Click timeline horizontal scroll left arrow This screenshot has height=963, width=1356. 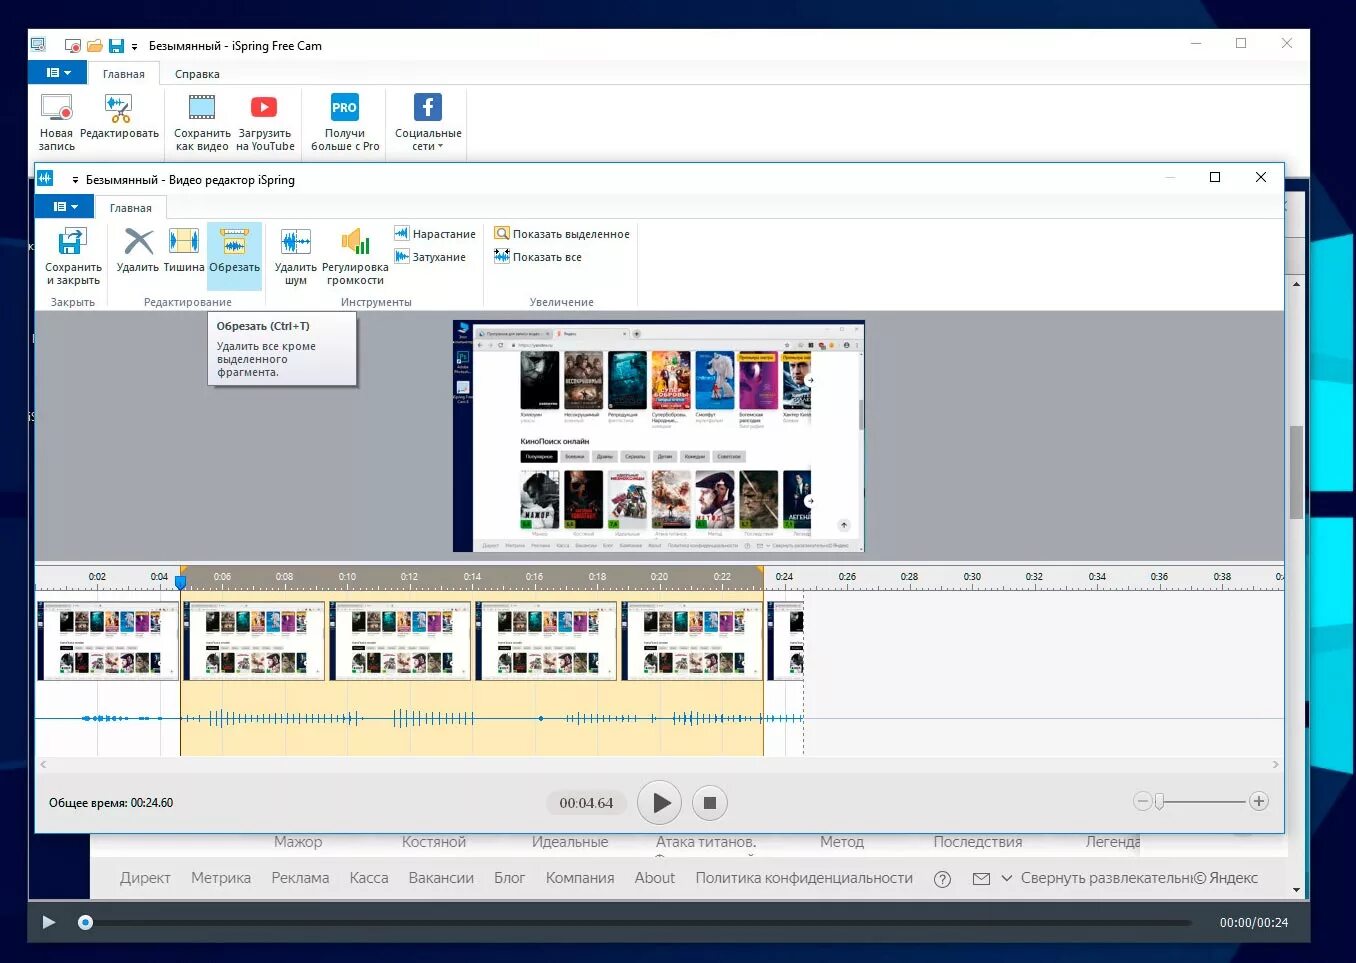[x=43, y=764]
